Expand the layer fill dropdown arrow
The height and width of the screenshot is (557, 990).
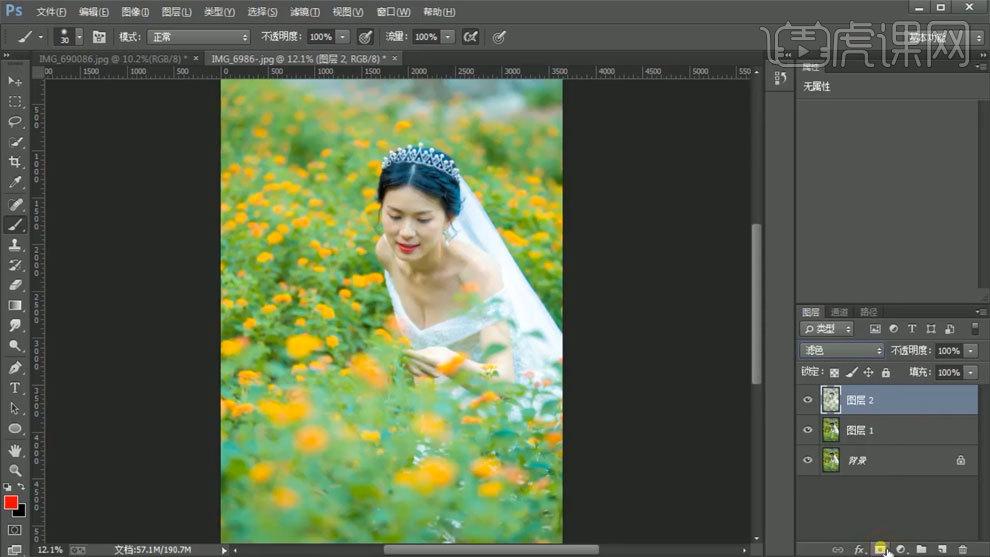click(971, 373)
